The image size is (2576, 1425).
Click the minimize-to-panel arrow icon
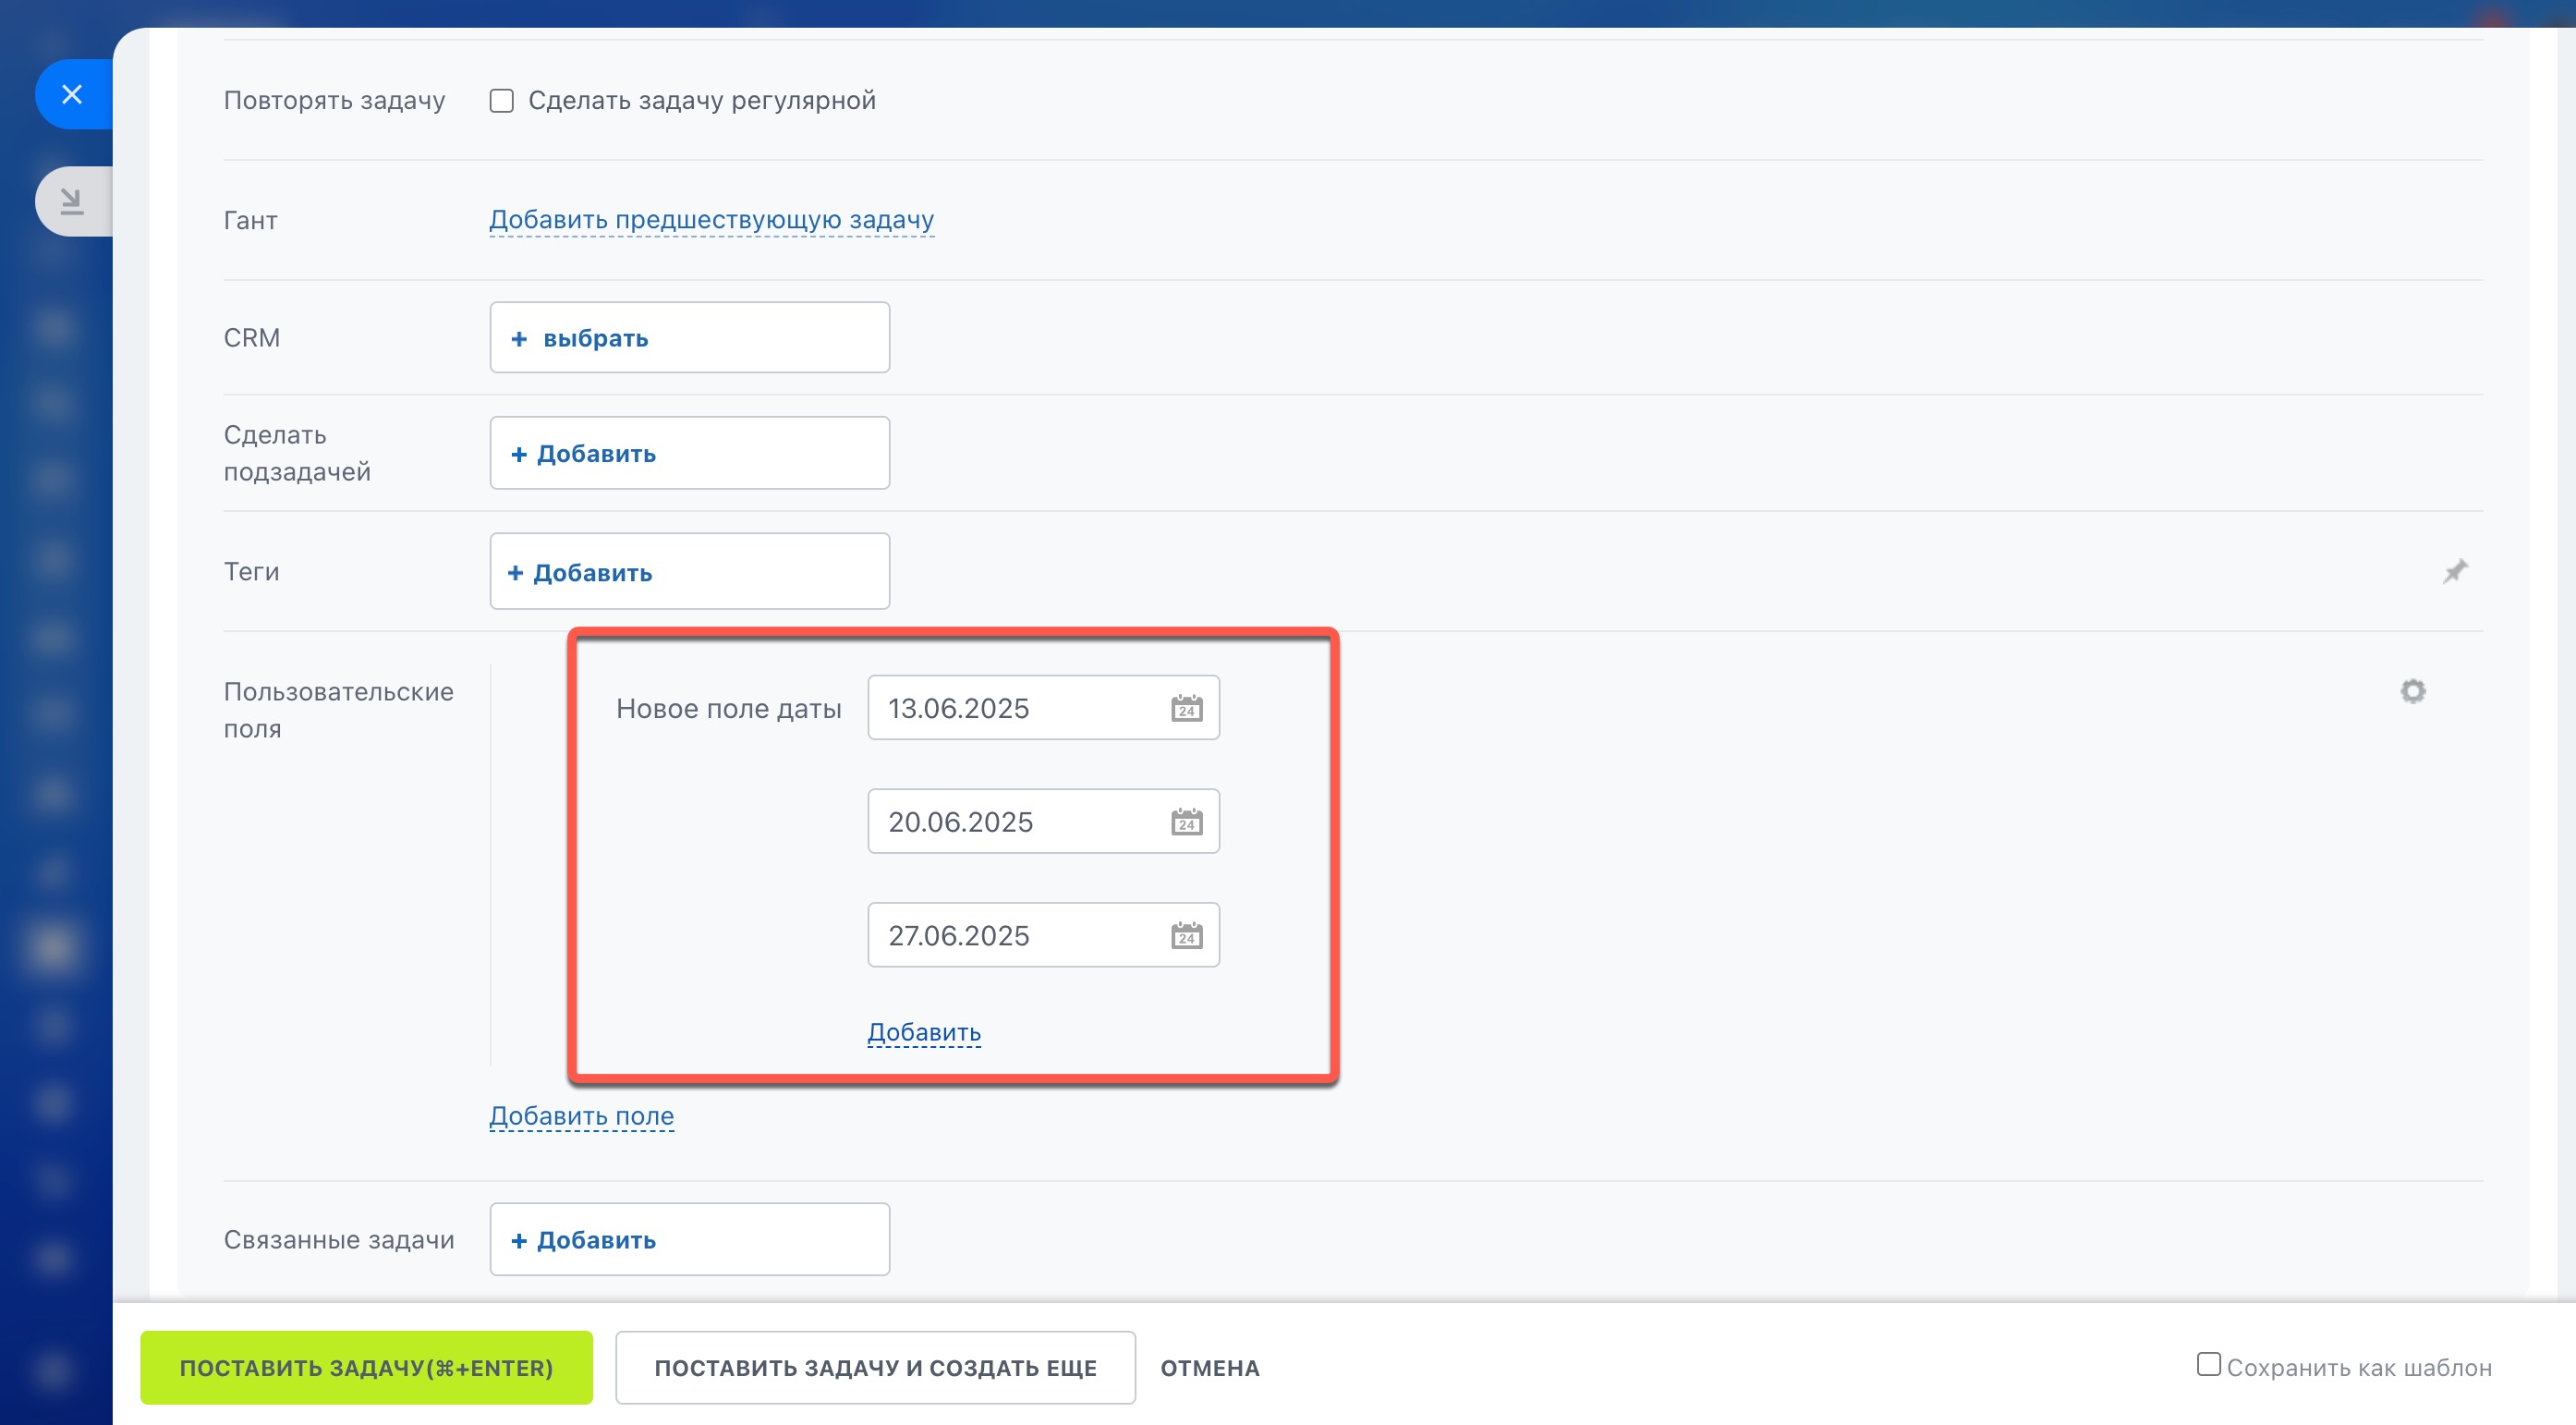click(72, 201)
